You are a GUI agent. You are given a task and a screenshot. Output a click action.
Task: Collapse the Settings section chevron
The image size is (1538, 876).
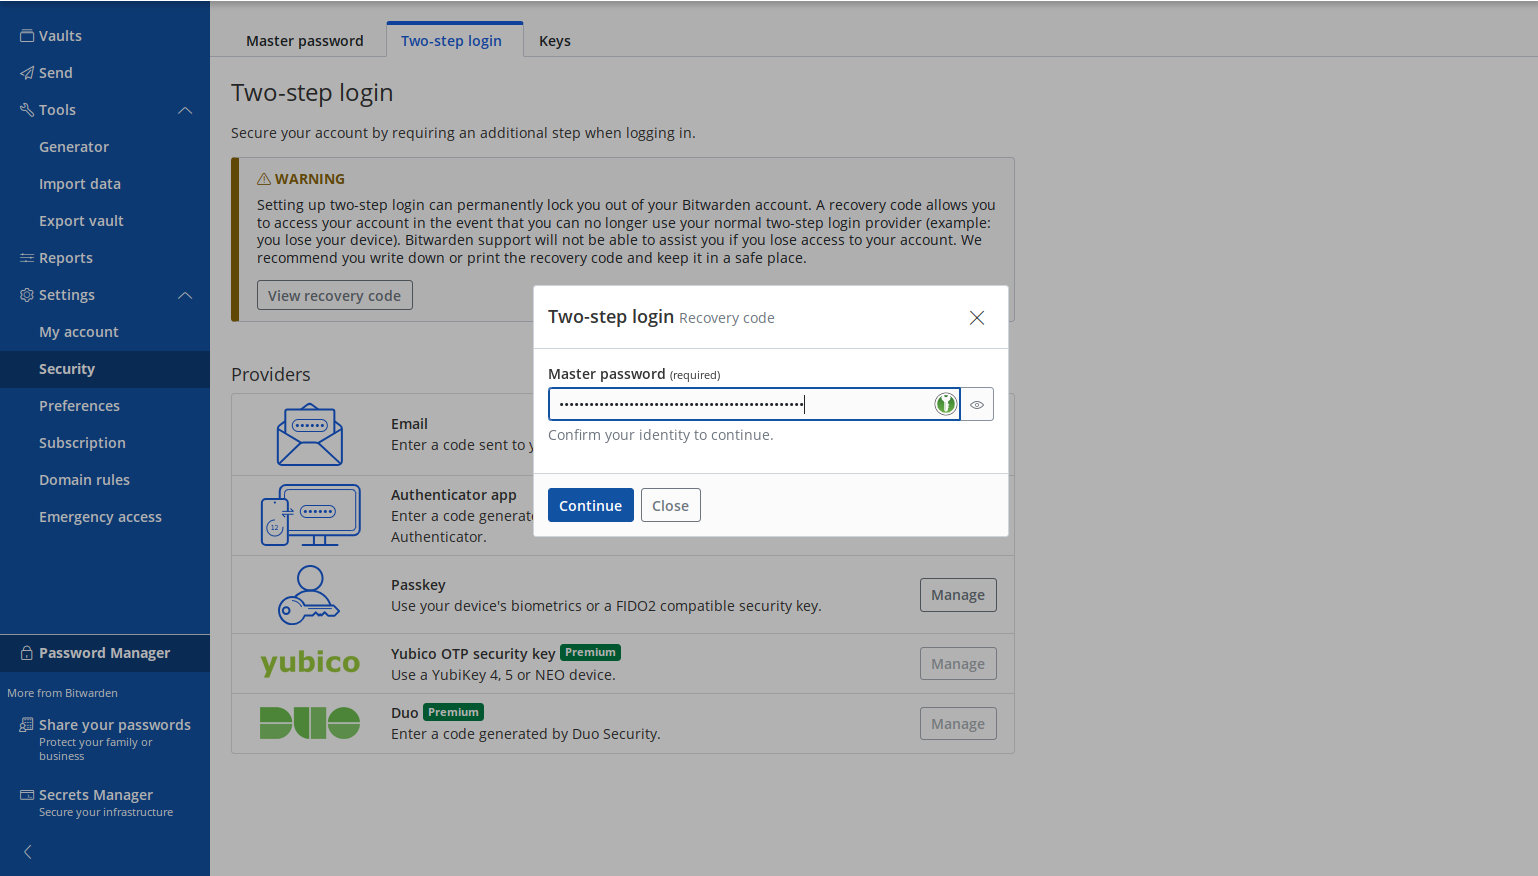[185, 295]
